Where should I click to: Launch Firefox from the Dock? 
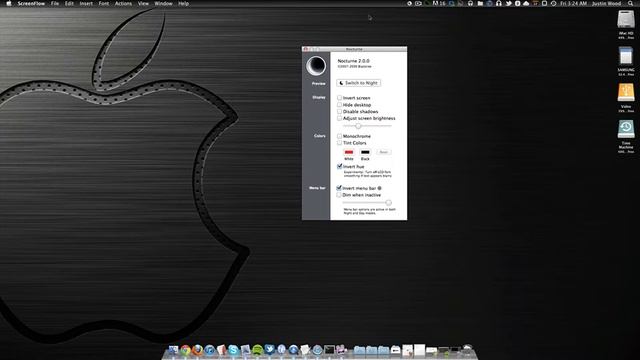pyautogui.click(x=198, y=350)
